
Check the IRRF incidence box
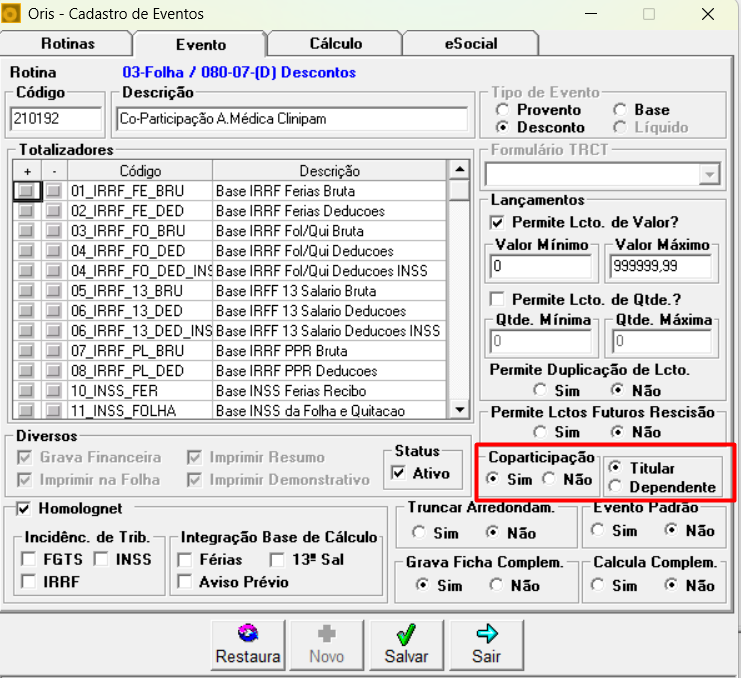point(29,582)
